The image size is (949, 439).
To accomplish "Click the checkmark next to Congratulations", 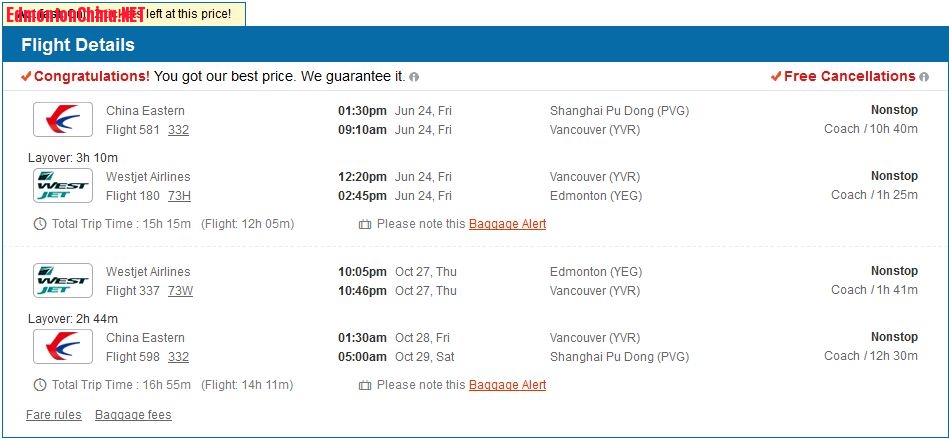I will 26,76.
